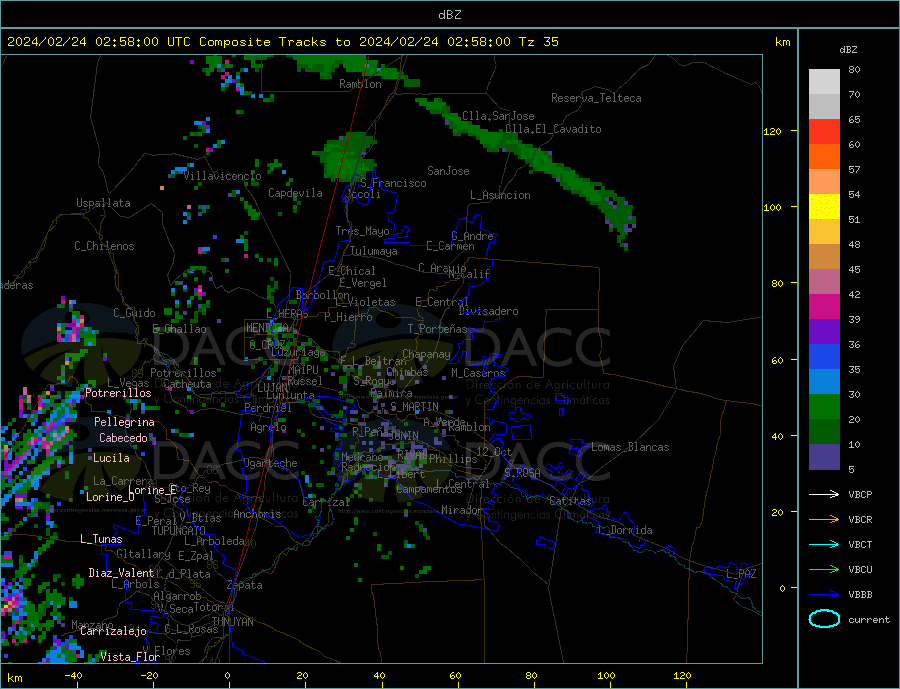Click the Cabecedo station label

pyautogui.click(x=123, y=438)
